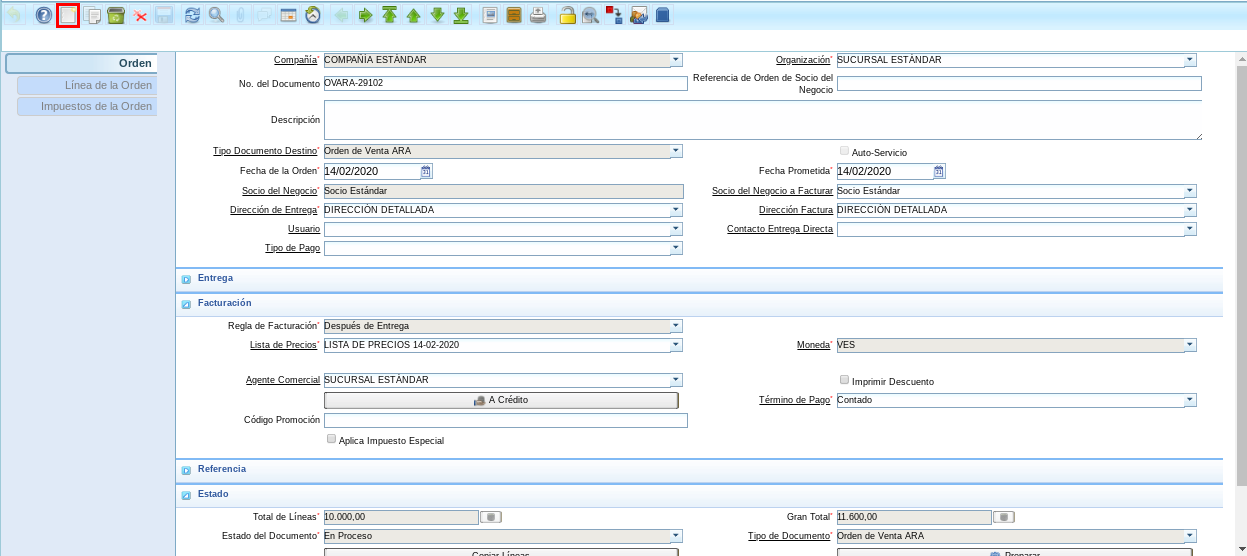Image resolution: width=1247 pixels, height=556 pixels.
Task: Go to next record green arrow
Action: point(437,15)
